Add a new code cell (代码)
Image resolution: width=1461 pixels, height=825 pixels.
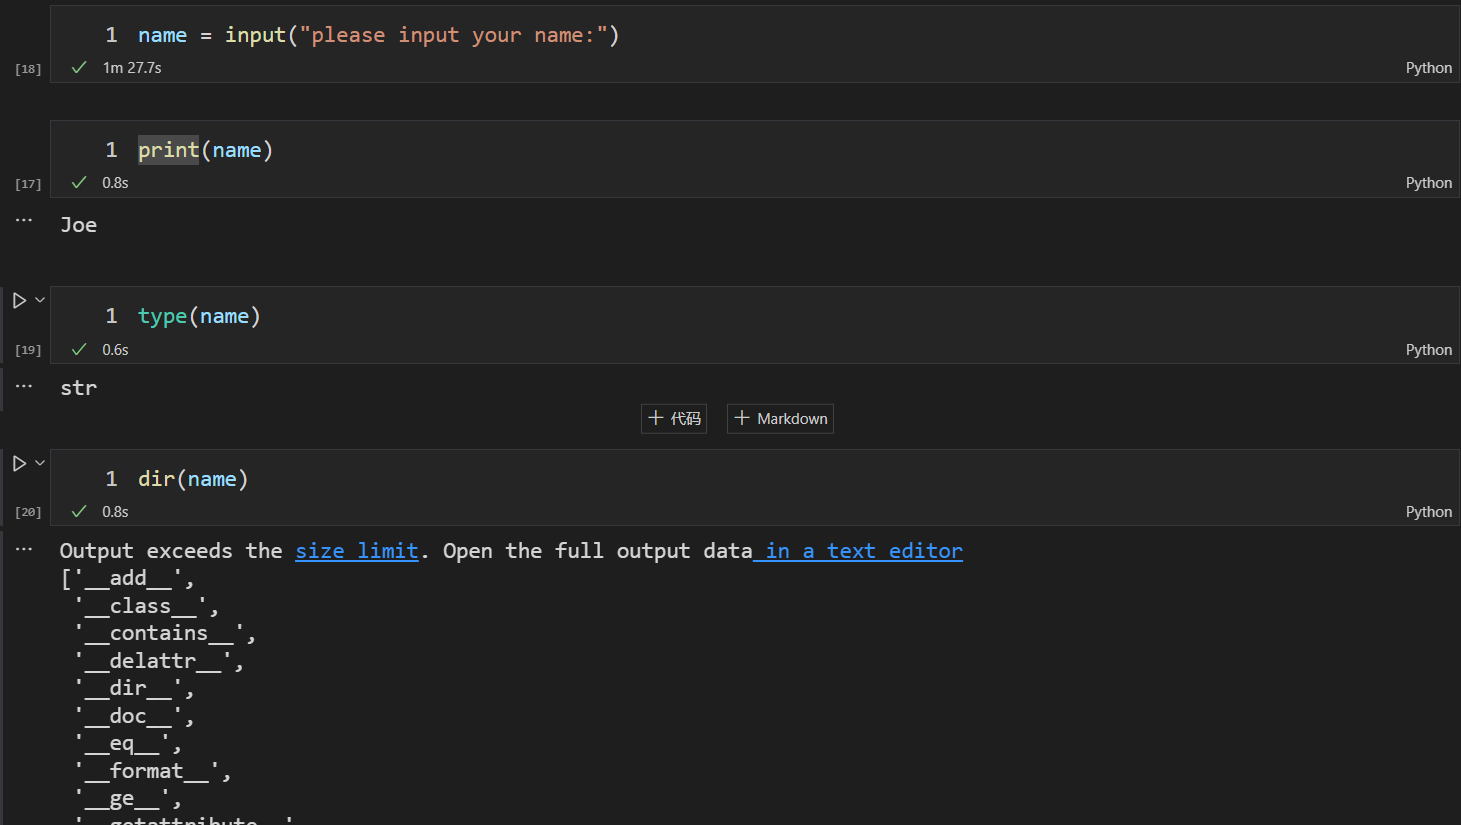tap(674, 418)
